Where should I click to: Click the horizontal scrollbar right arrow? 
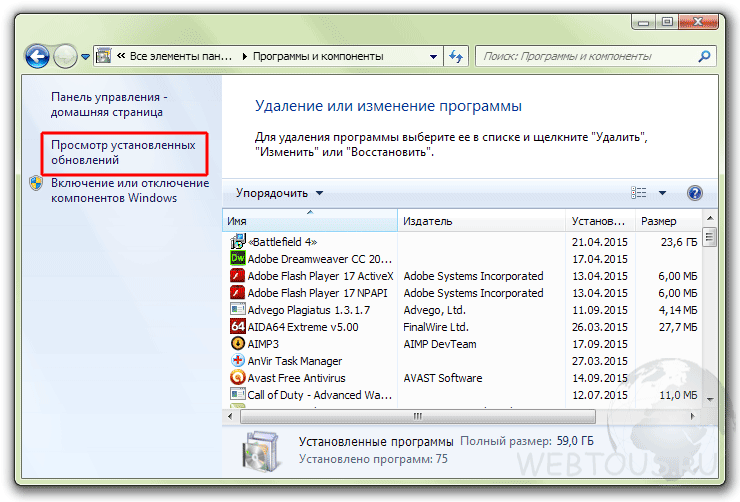click(692, 417)
